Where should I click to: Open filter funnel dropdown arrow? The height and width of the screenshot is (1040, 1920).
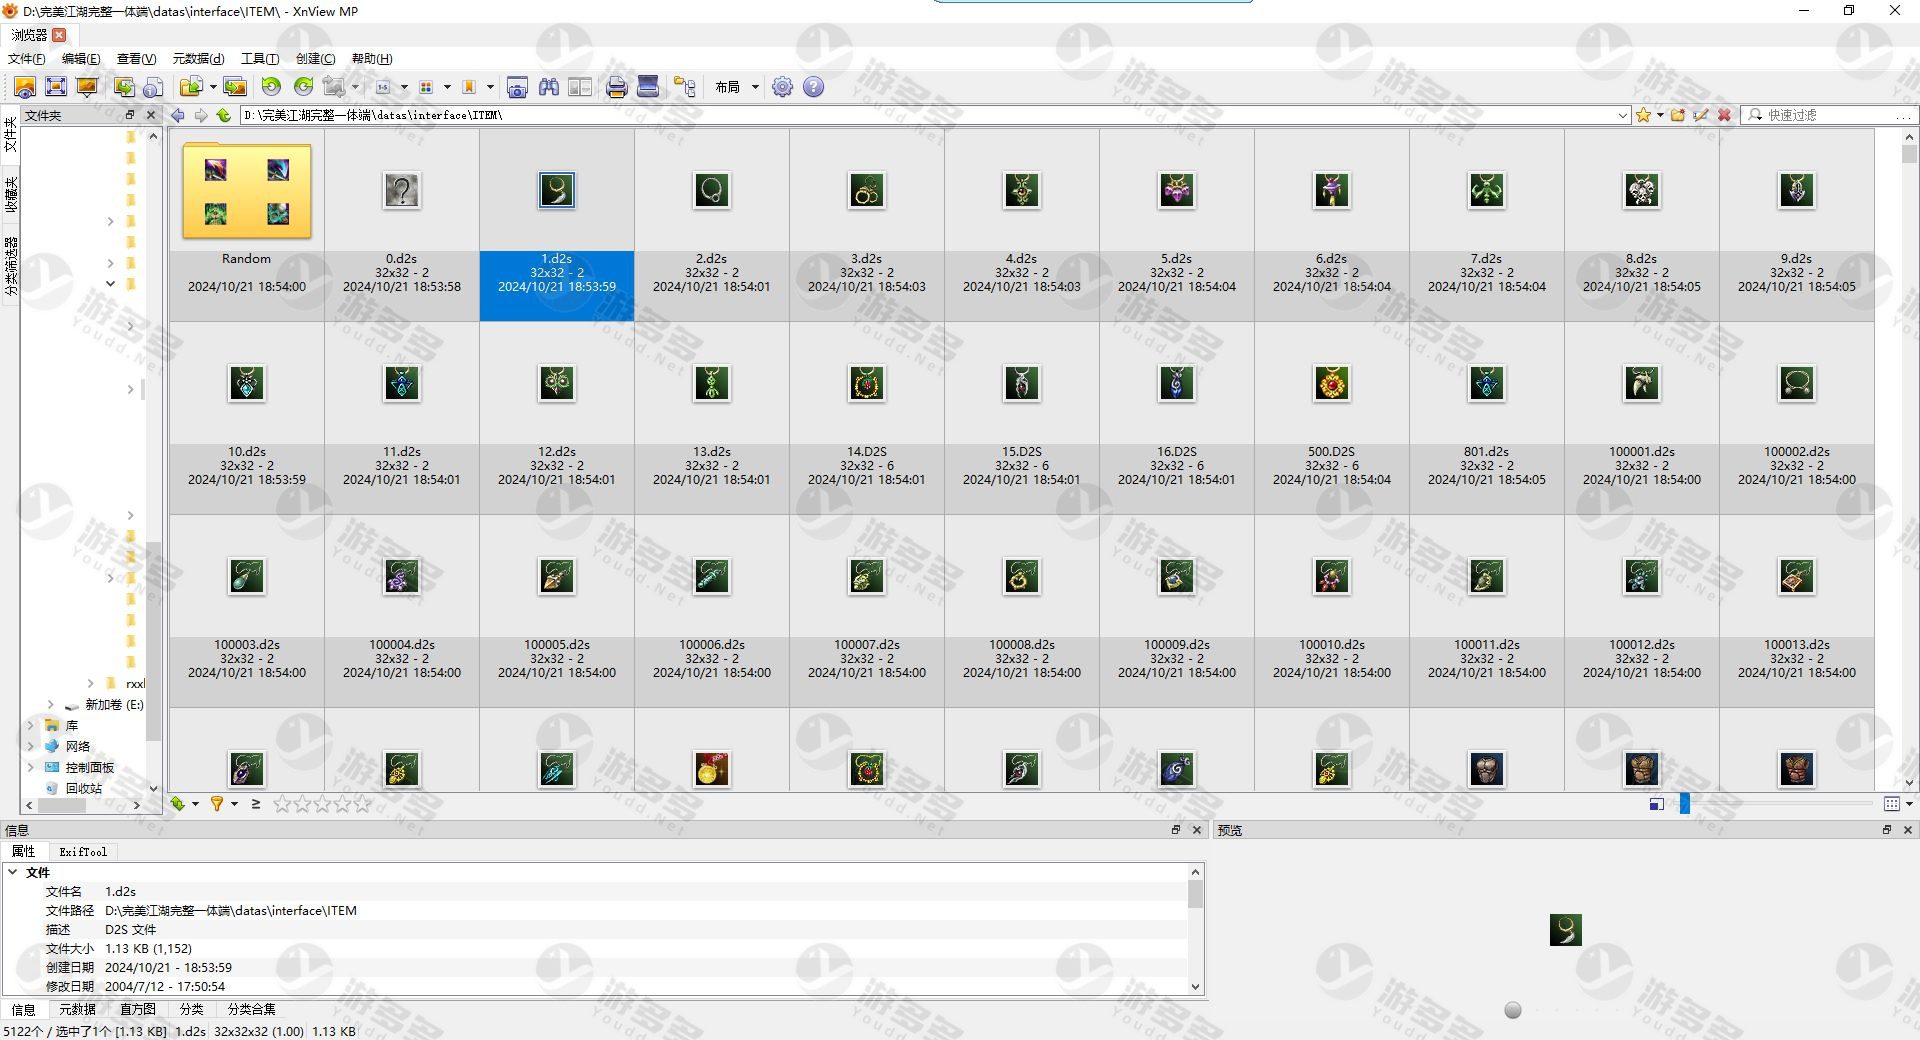point(234,803)
